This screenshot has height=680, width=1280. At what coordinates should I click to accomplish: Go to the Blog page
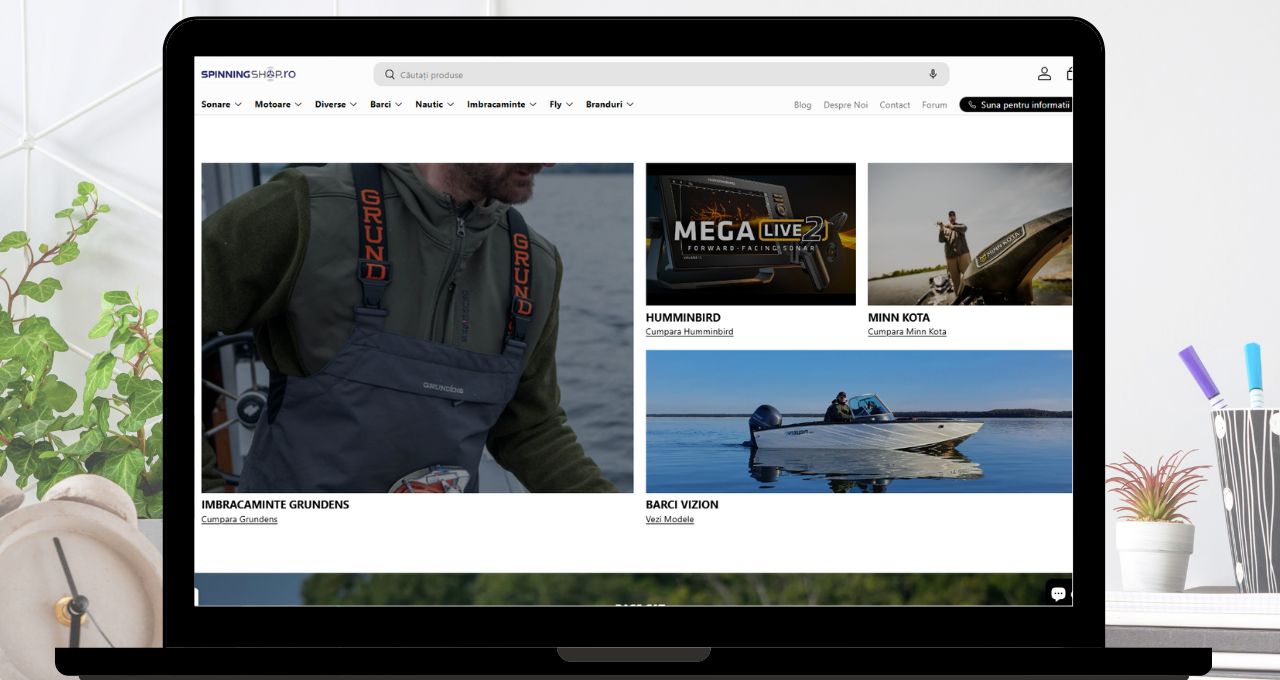pos(803,105)
